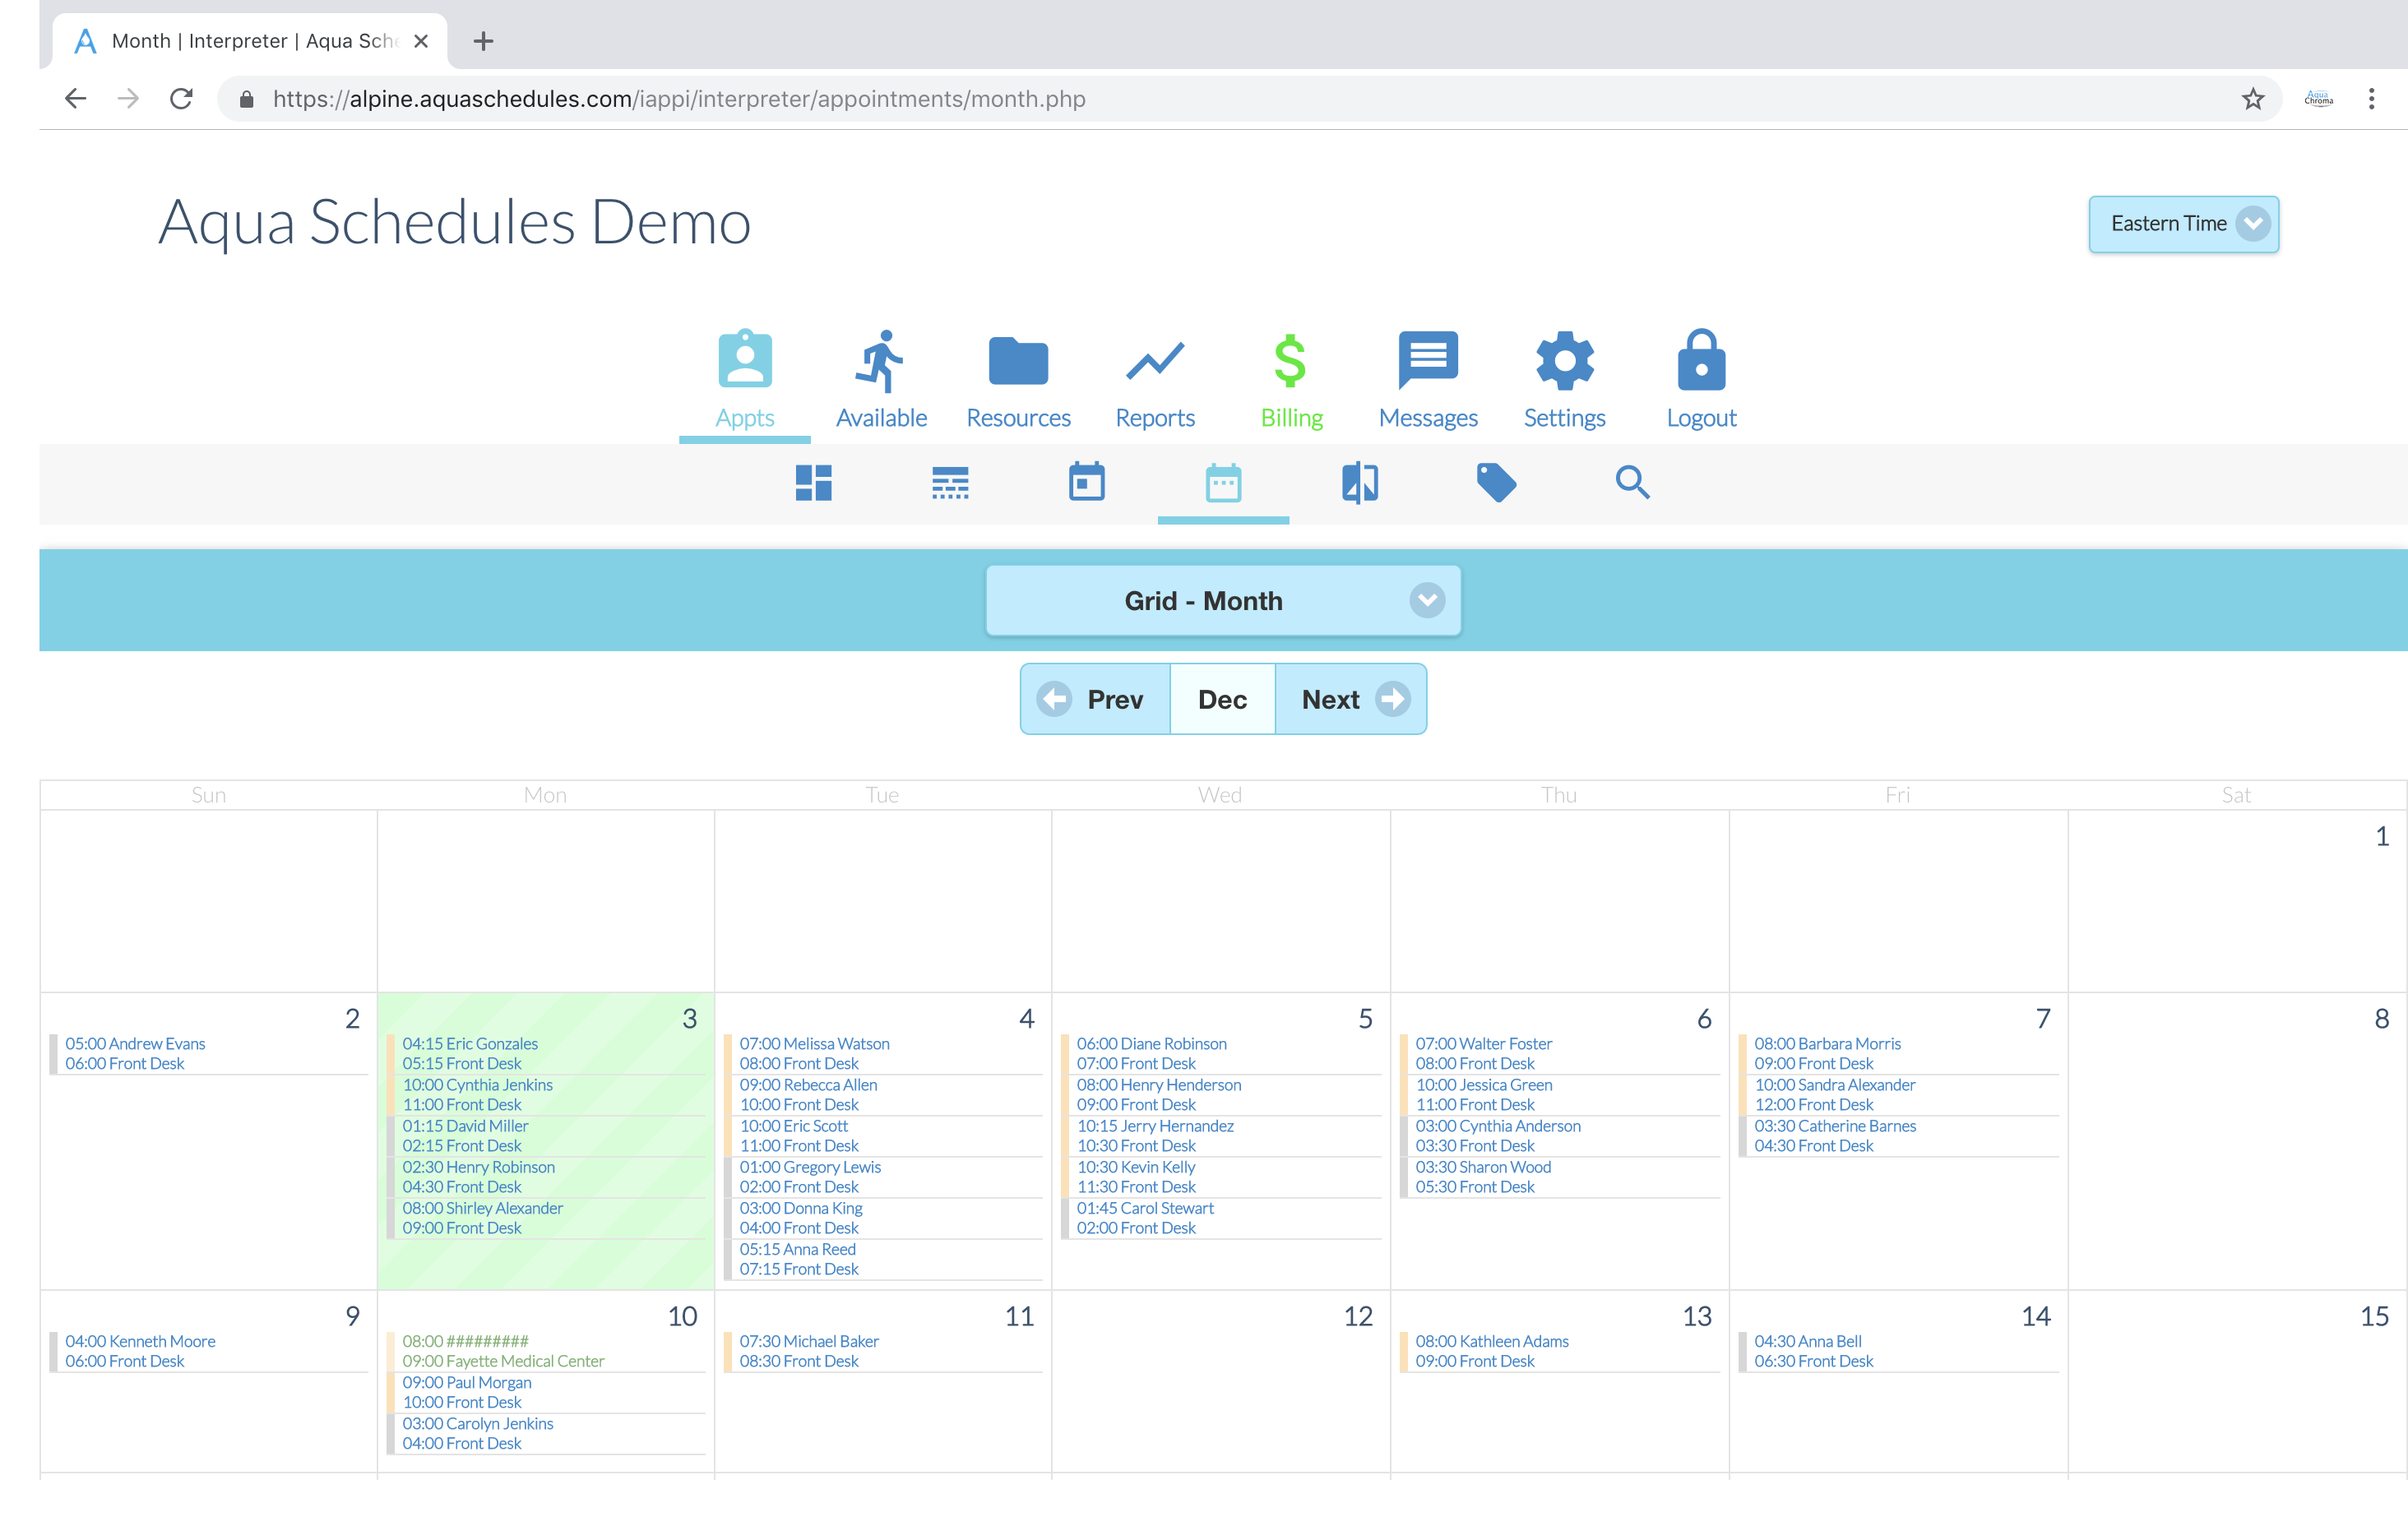Click the Aqua Schedules Demo heading
Image resolution: width=2408 pixels, height=1526 pixels.
[x=455, y=222]
